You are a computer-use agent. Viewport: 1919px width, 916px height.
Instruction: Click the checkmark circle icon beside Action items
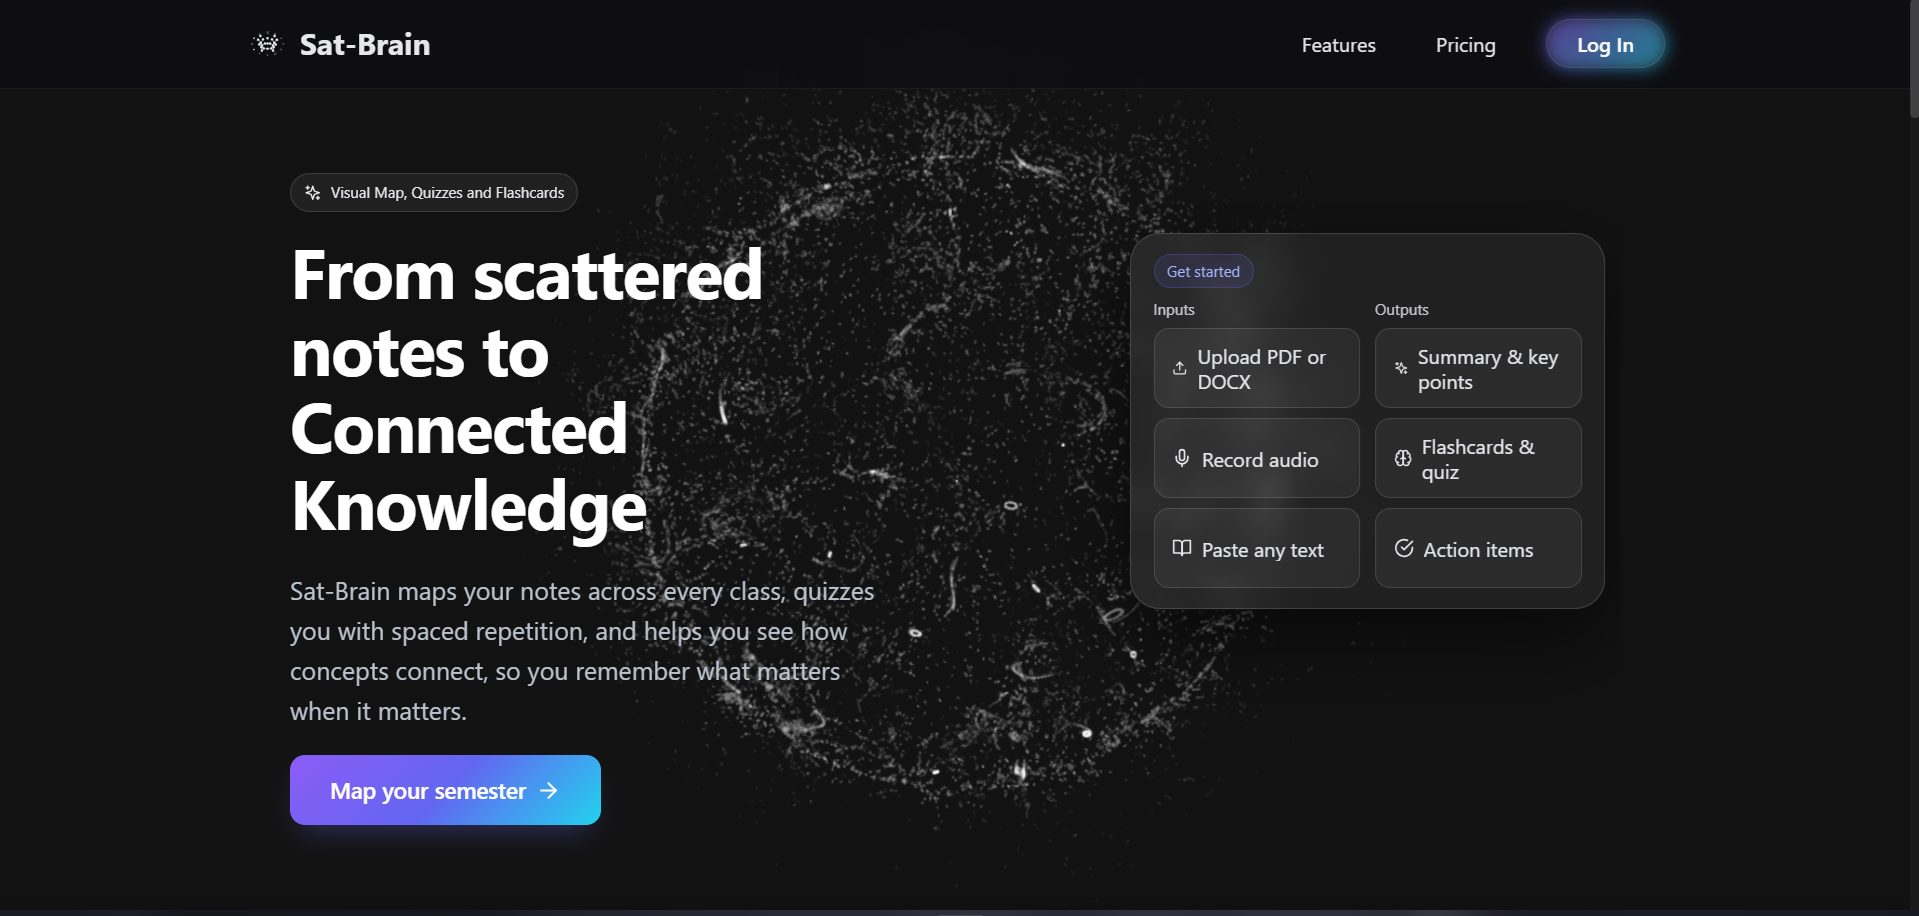point(1404,548)
